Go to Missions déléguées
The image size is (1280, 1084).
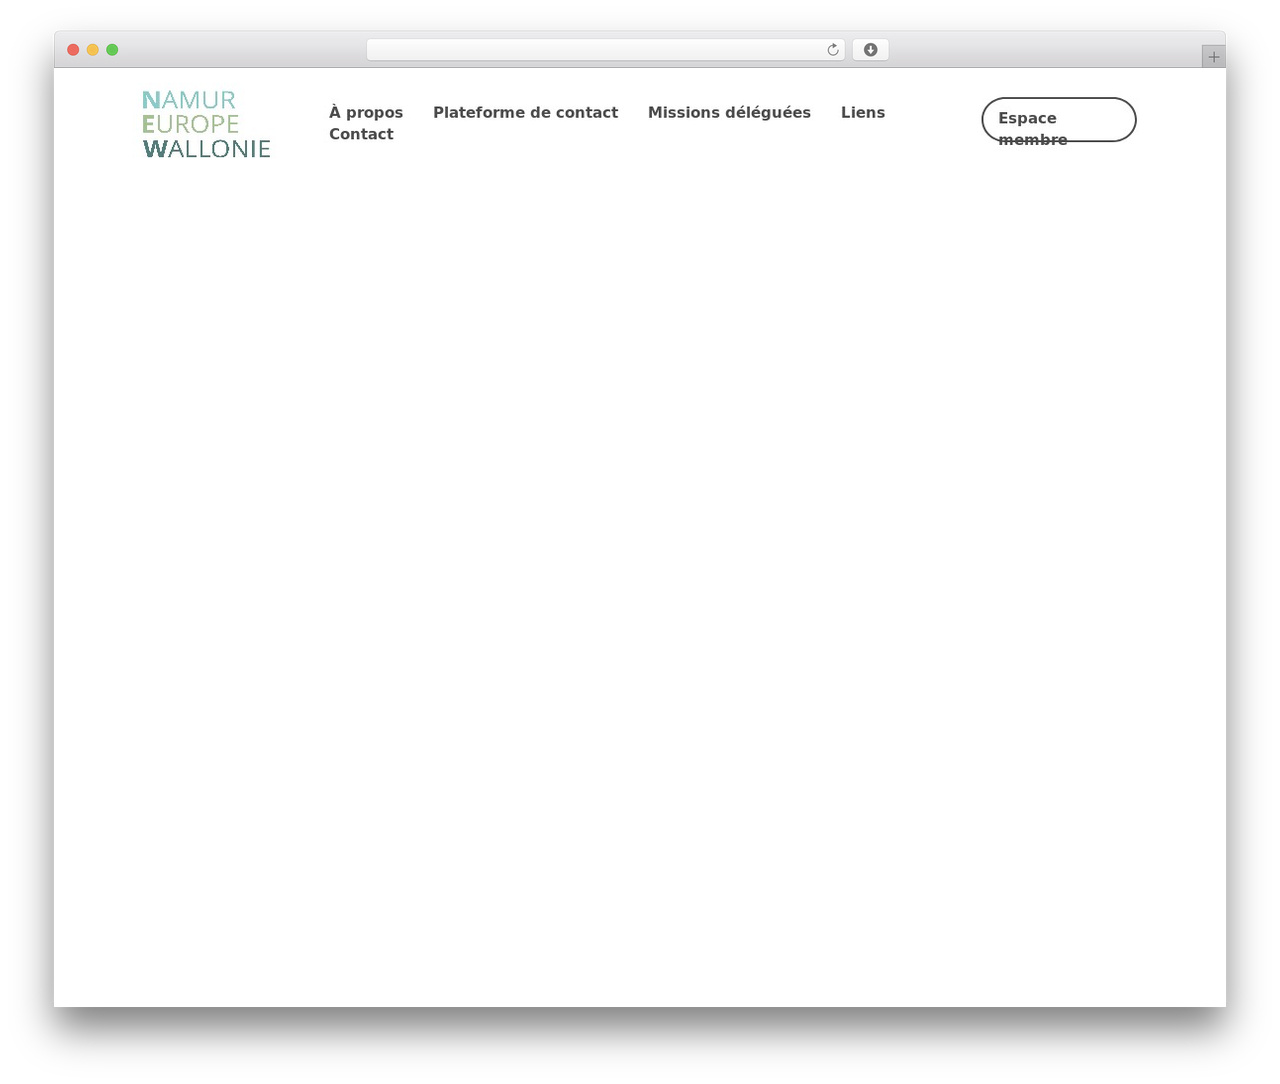click(x=729, y=113)
